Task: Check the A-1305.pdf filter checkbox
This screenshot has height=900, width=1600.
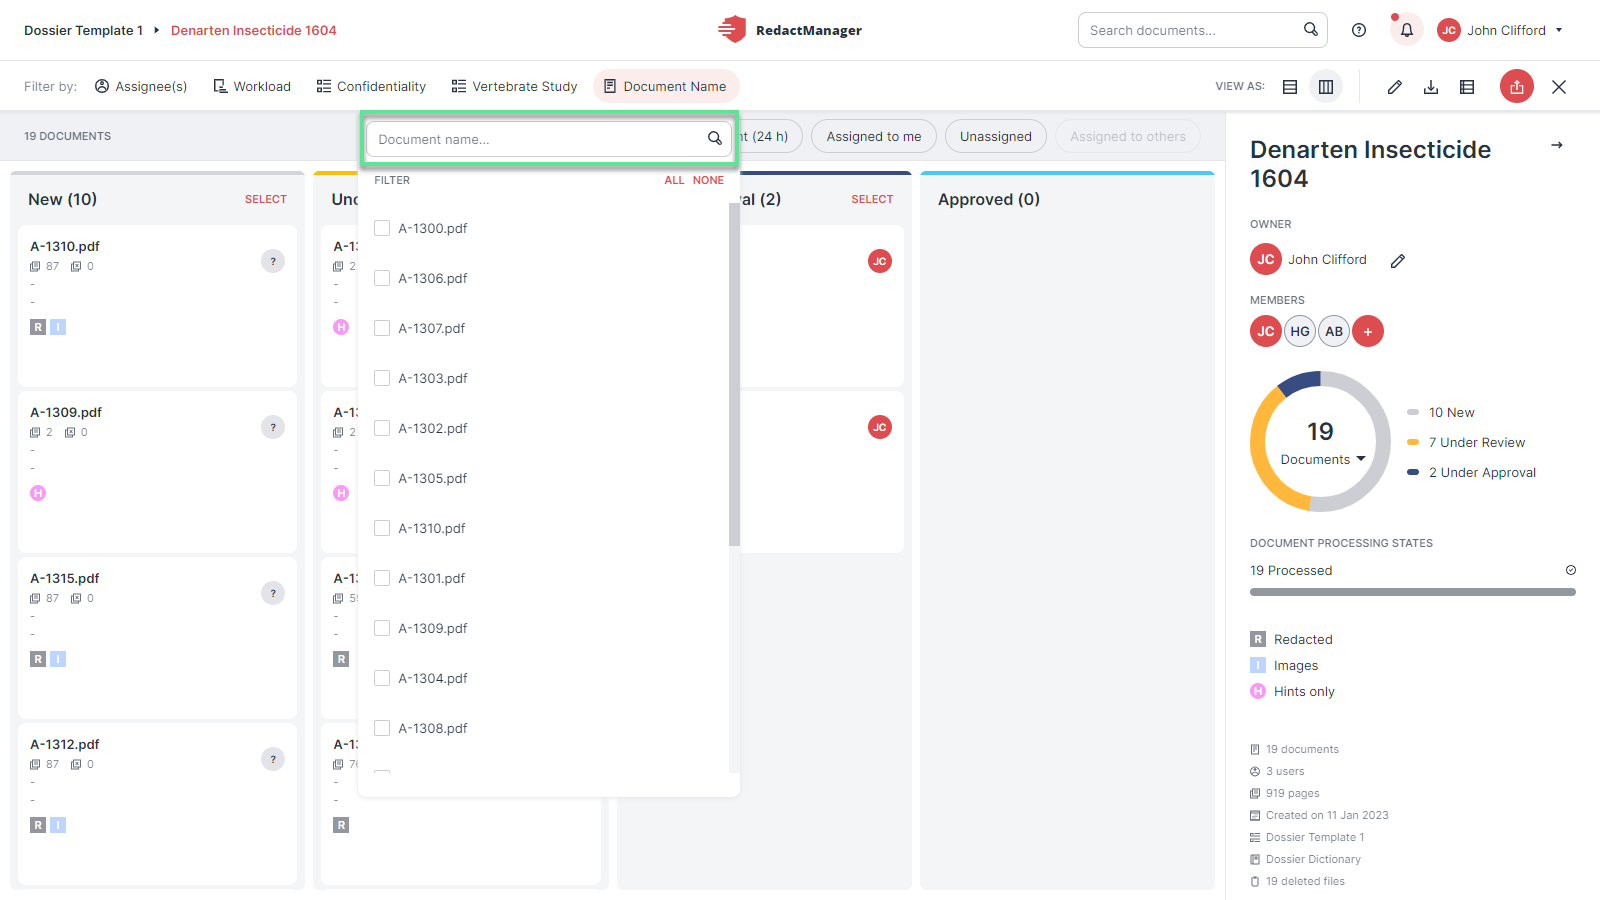Action: click(x=382, y=478)
